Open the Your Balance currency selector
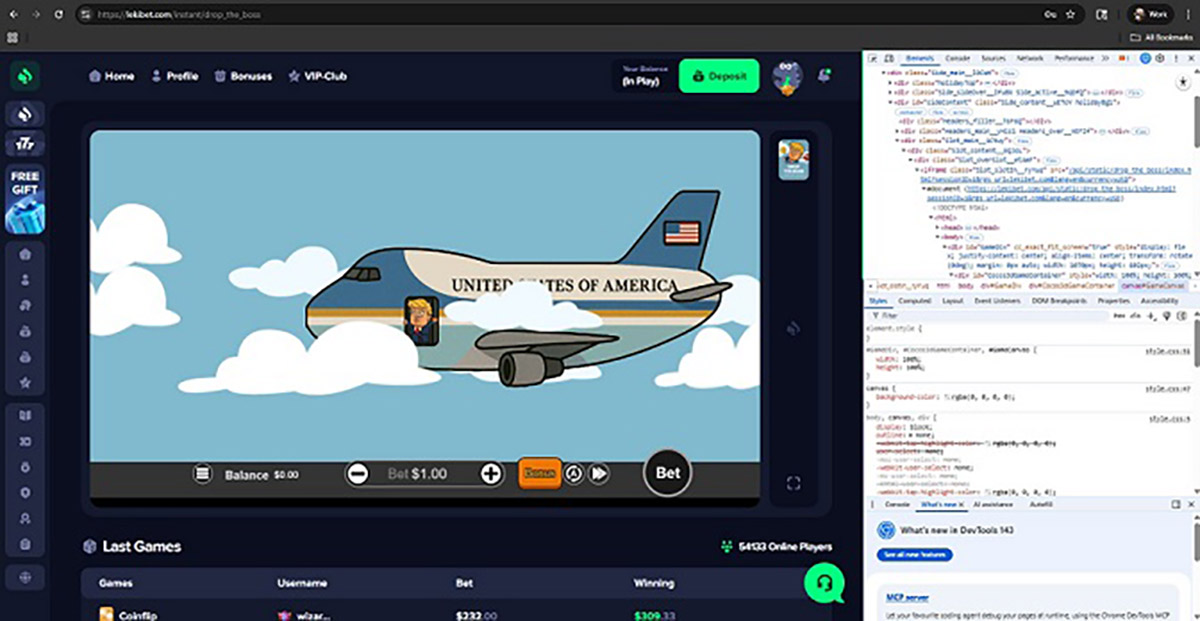 641,76
